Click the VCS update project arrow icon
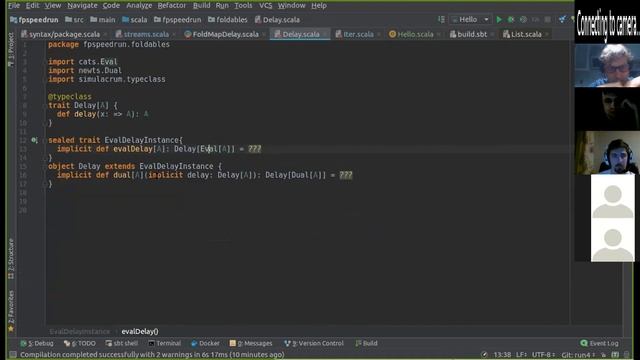Image resolution: width=640 pixels, height=360 pixels. click(x=562, y=20)
